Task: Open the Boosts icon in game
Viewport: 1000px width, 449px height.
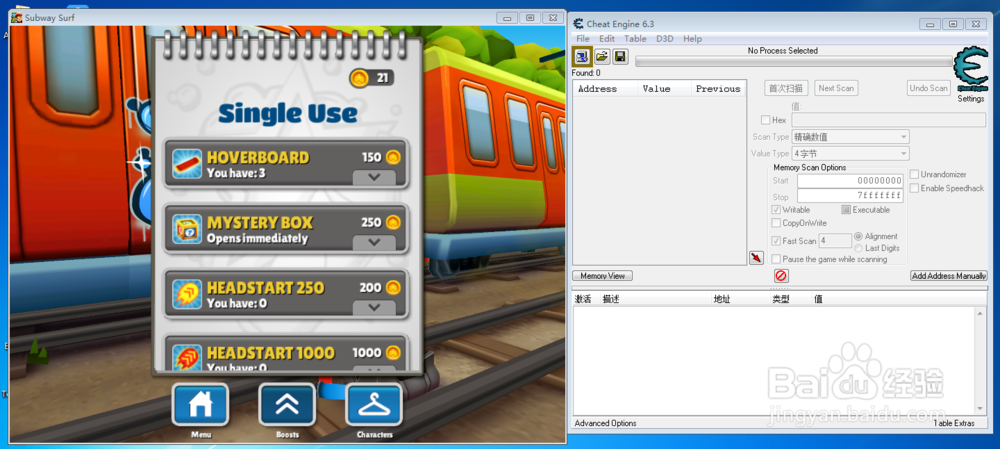Action: click(x=287, y=404)
